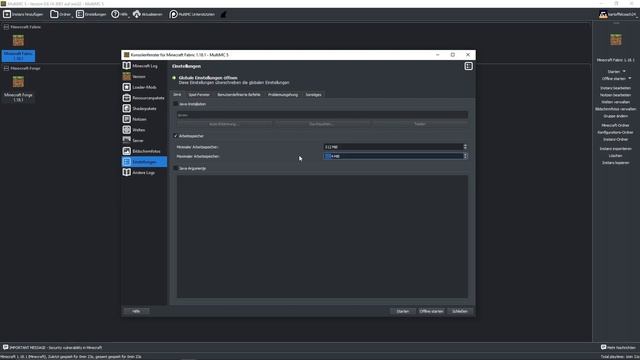Select the Minecraft Forge 1.18.1 instance
Screen dimensions: 640x360
(18, 89)
